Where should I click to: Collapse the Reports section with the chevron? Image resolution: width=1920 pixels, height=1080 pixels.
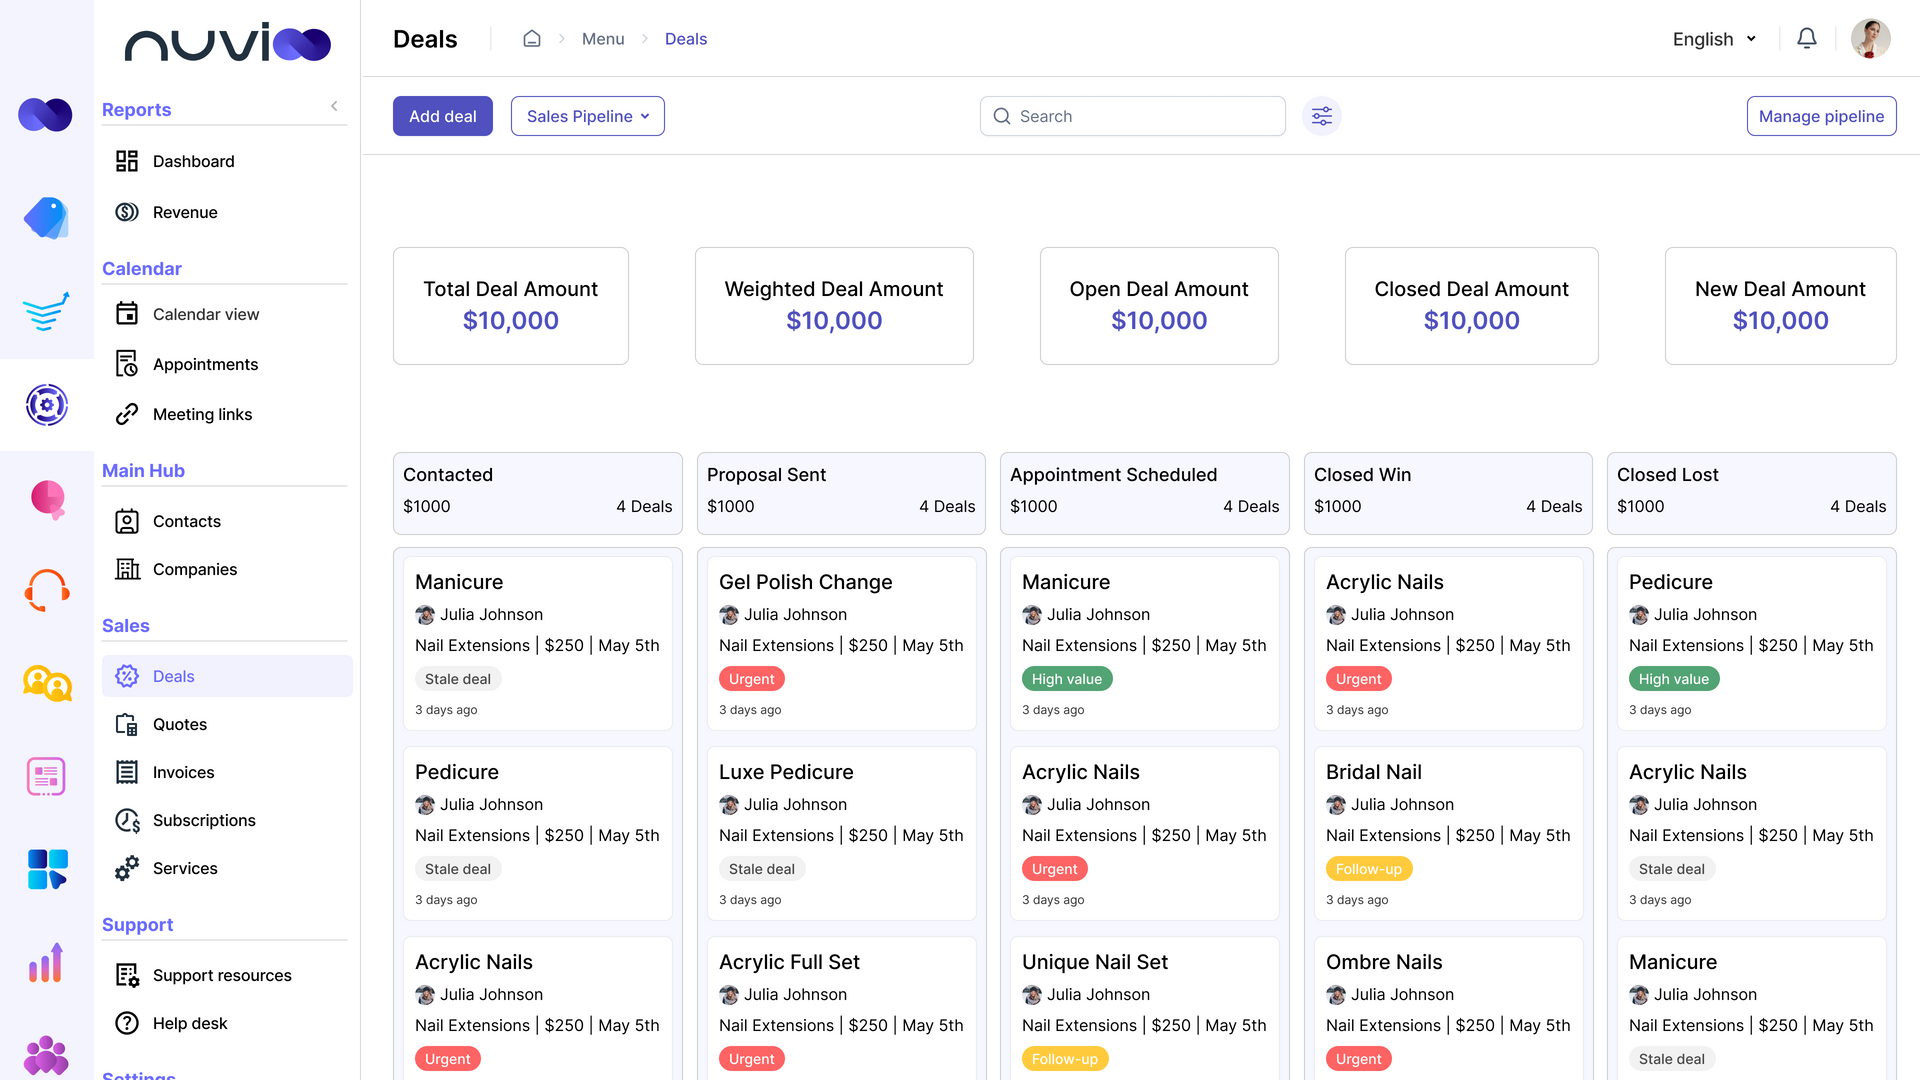click(x=334, y=105)
